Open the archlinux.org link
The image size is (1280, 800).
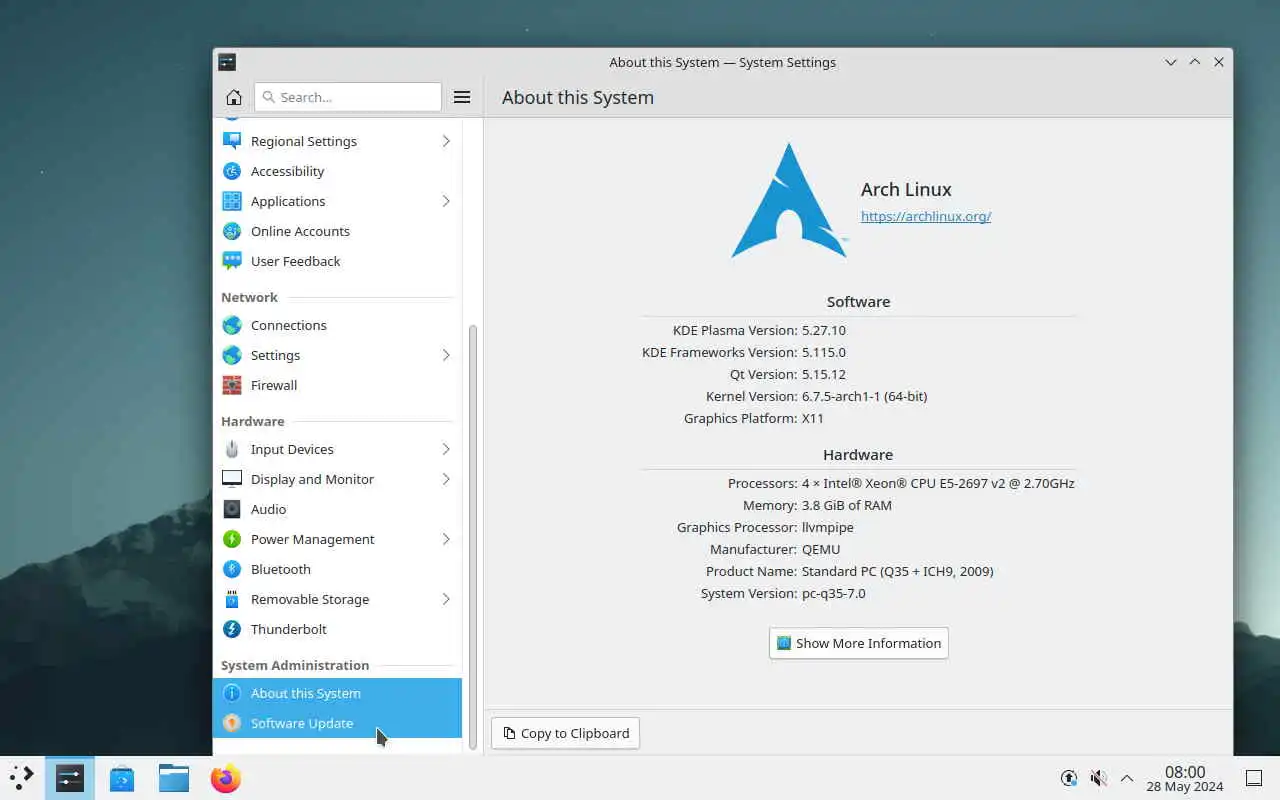tap(926, 216)
